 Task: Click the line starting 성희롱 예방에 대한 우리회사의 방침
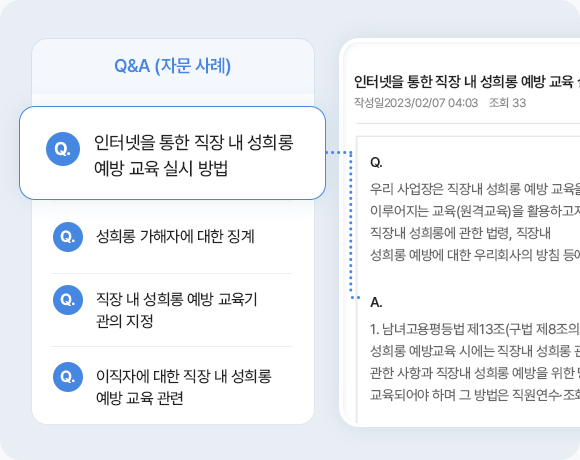(475, 255)
